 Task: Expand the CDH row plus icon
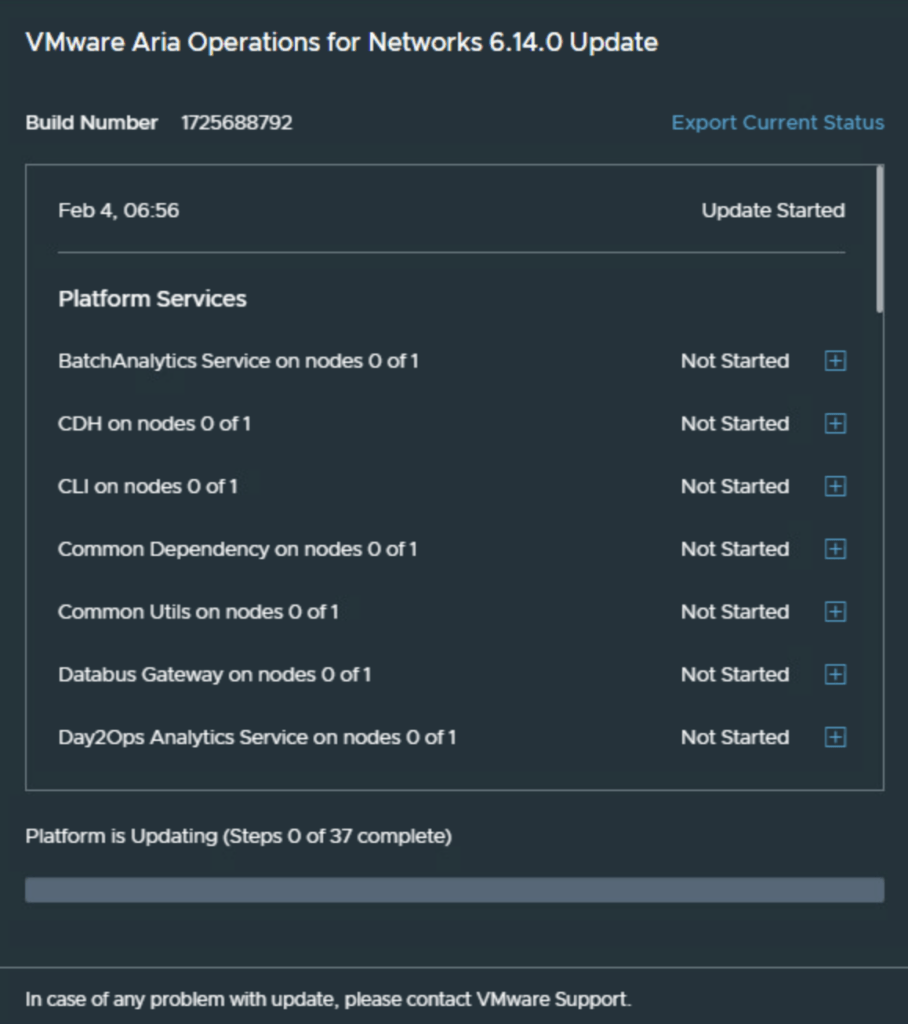tap(835, 424)
